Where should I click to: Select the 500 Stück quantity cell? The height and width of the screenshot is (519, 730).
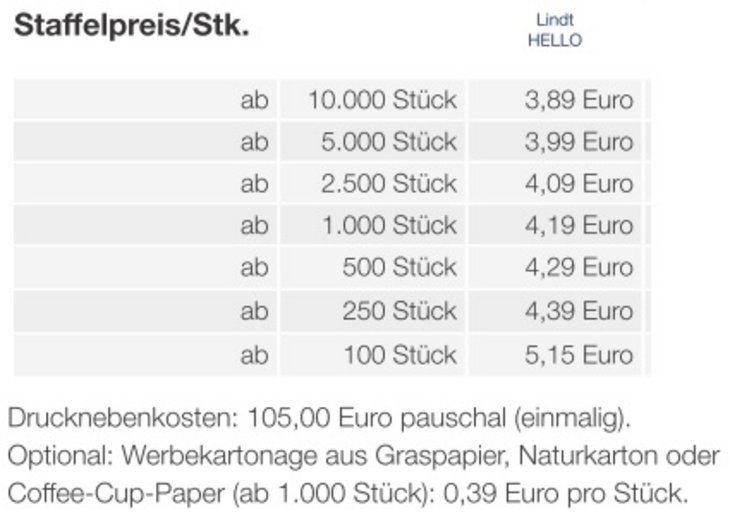point(399,268)
